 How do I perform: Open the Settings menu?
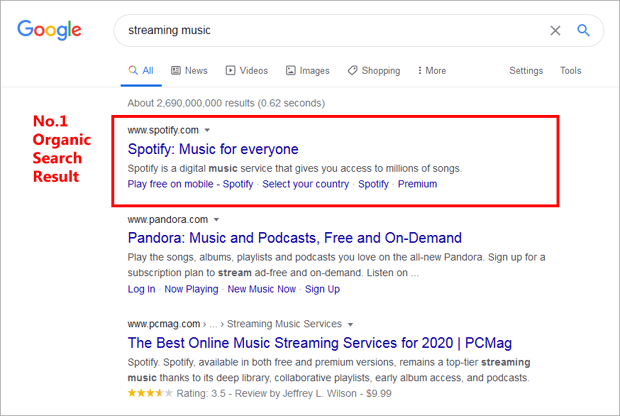(526, 71)
